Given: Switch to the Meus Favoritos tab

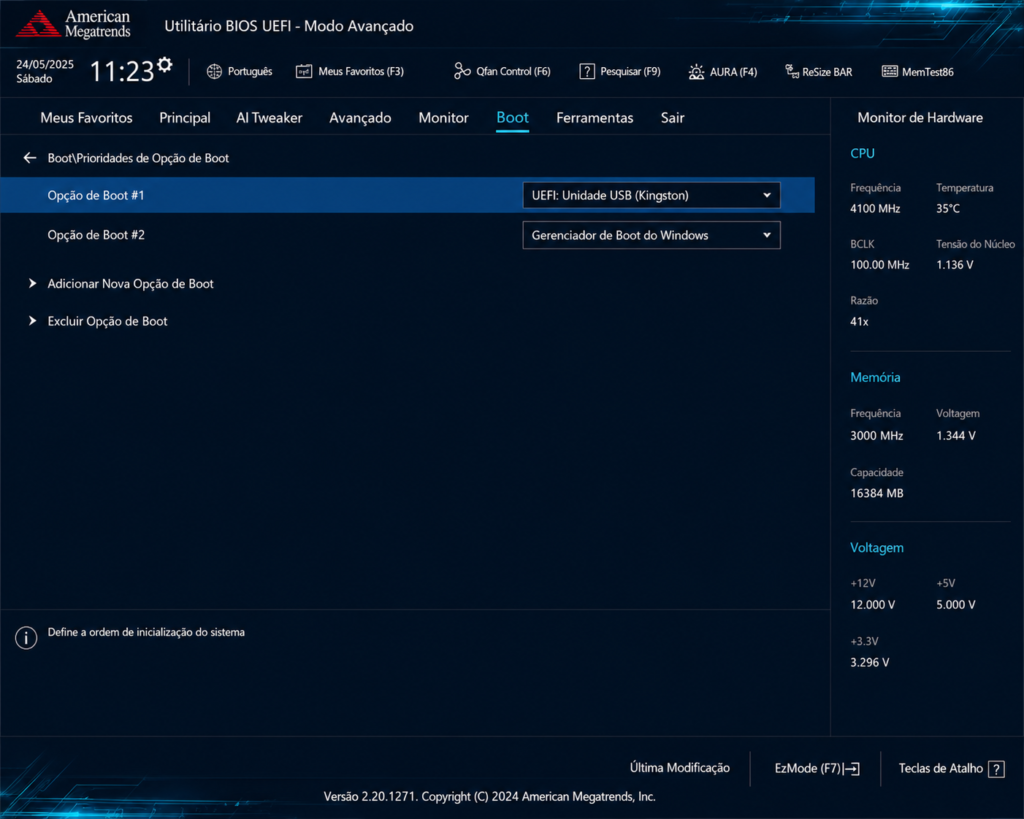Looking at the screenshot, I should pos(86,118).
